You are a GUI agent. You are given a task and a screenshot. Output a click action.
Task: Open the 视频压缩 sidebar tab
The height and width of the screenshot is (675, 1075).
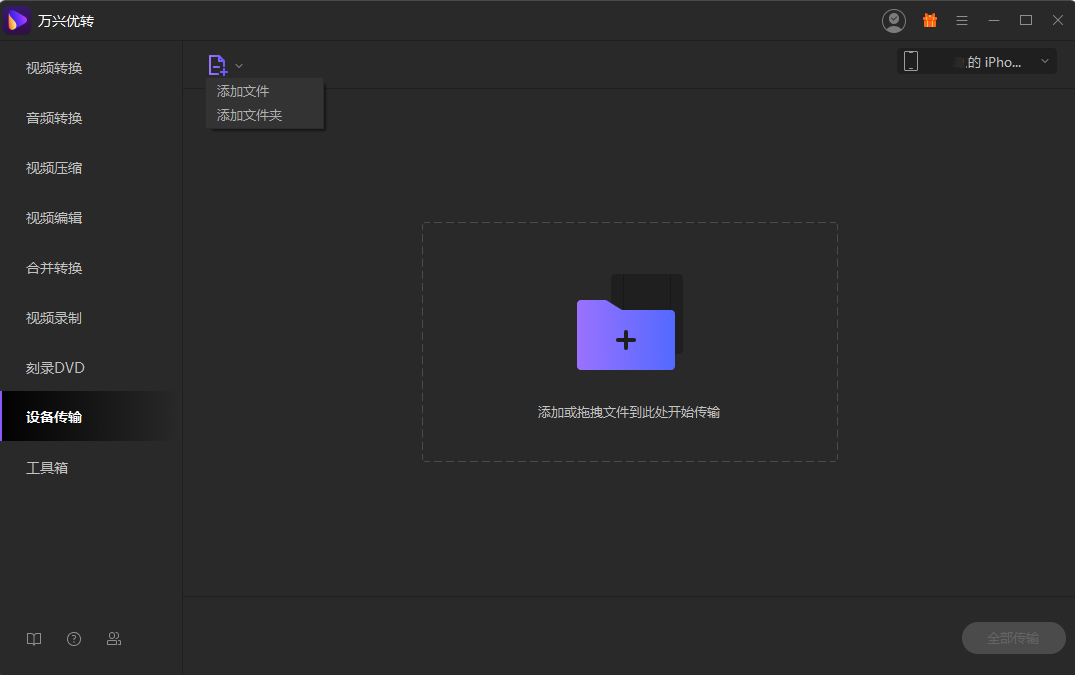54,168
